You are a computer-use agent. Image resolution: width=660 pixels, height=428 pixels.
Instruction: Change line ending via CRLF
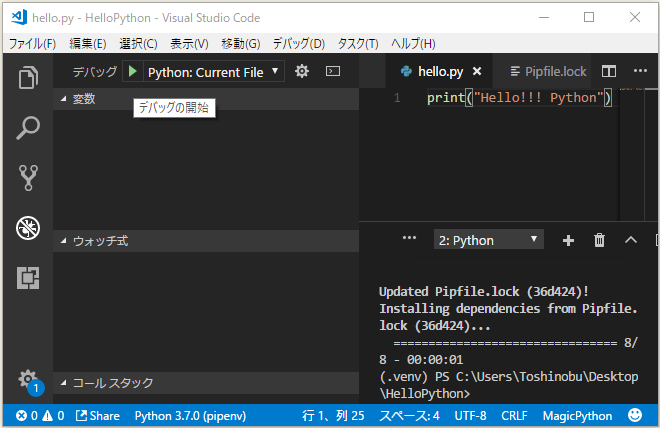click(x=514, y=416)
